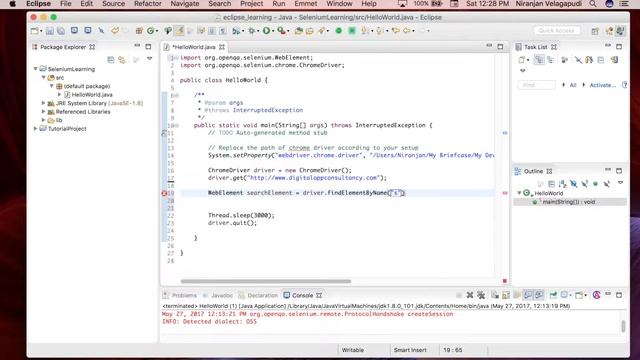Collapse All in the Task List toolbar
Viewport: 640px width, 360px height.
[600, 60]
